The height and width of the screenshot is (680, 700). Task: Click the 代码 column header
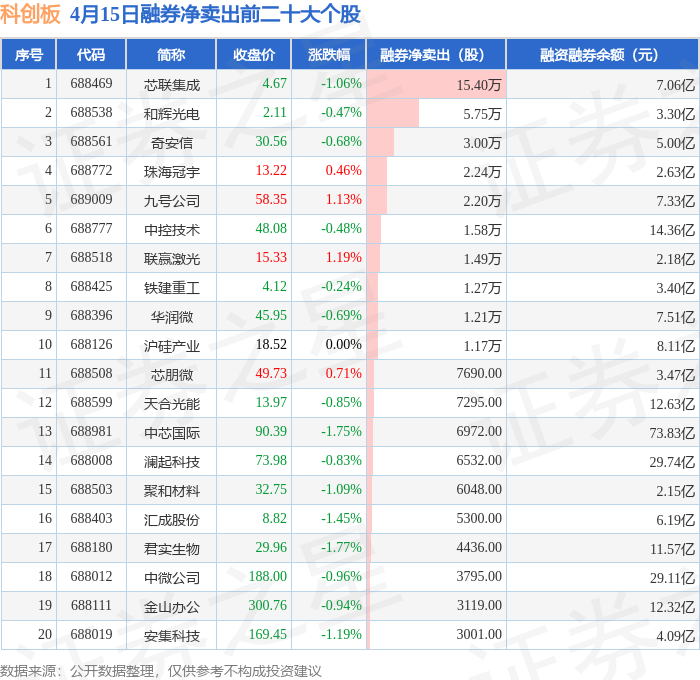pyautogui.click(x=91, y=54)
